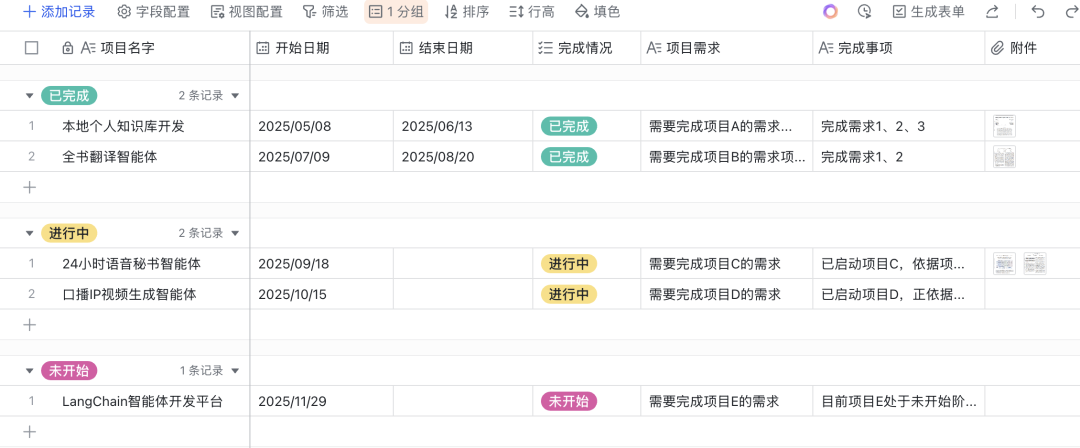The height and width of the screenshot is (448, 1080).
Task: Collapse the 已完成 group
Action: 29,96
